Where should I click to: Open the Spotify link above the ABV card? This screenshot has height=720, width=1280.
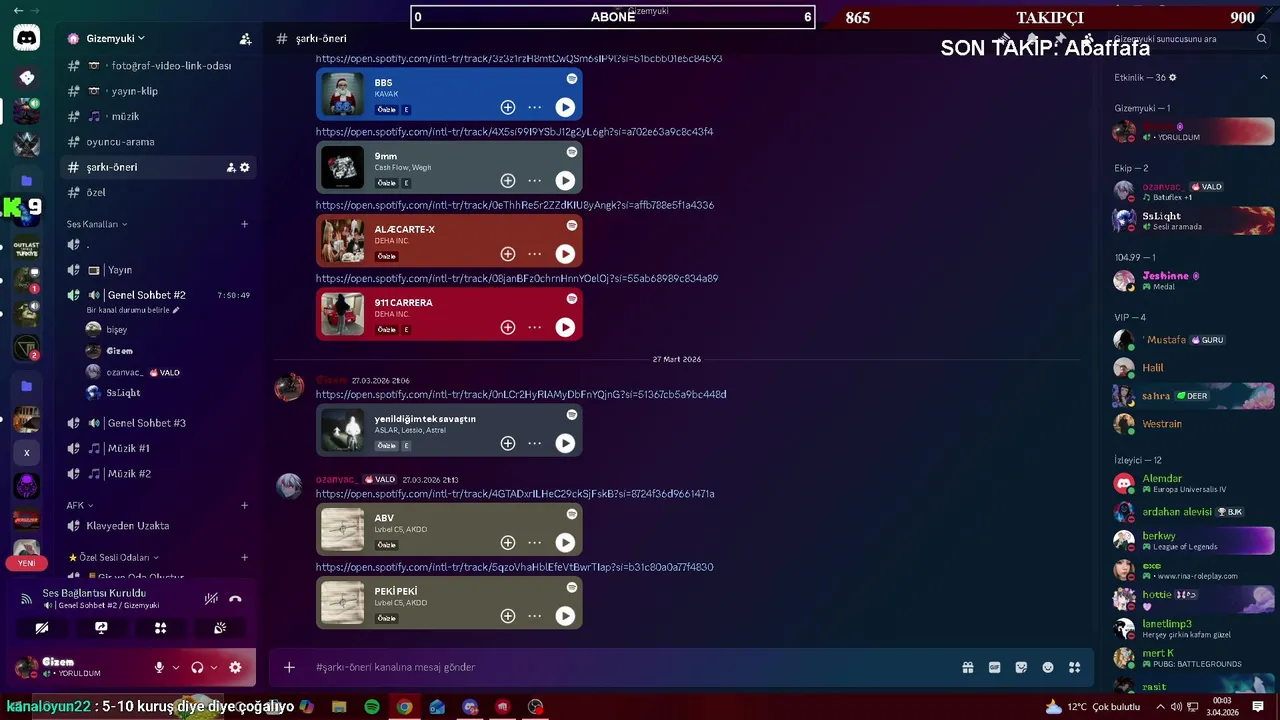click(x=515, y=494)
